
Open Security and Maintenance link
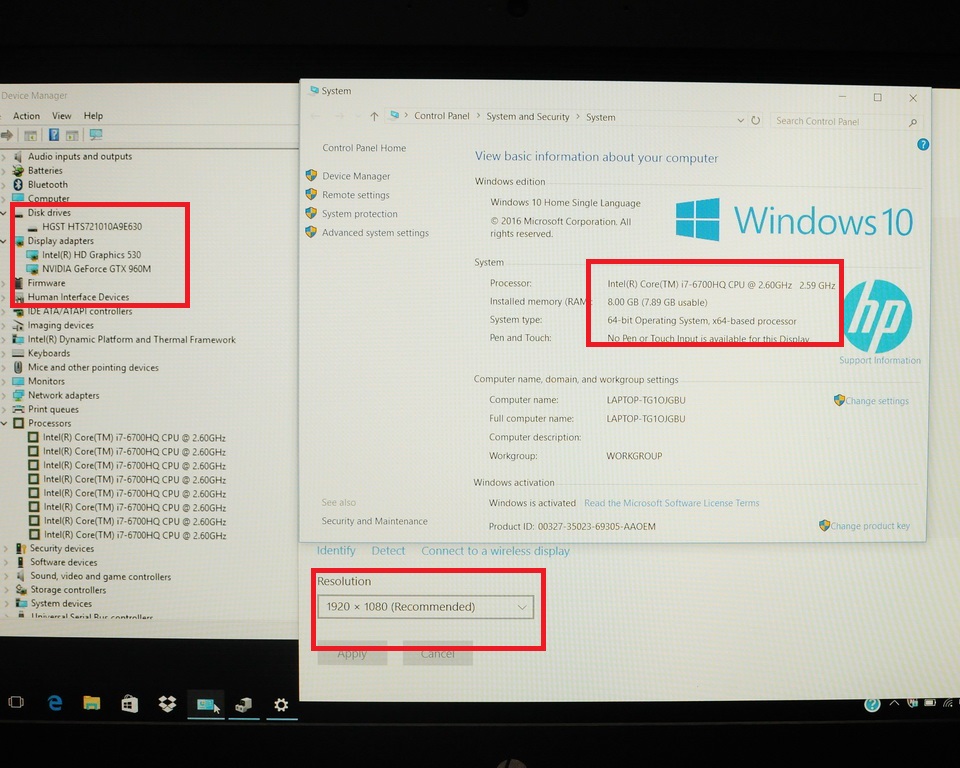pyautogui.click(x=375, y=521)
